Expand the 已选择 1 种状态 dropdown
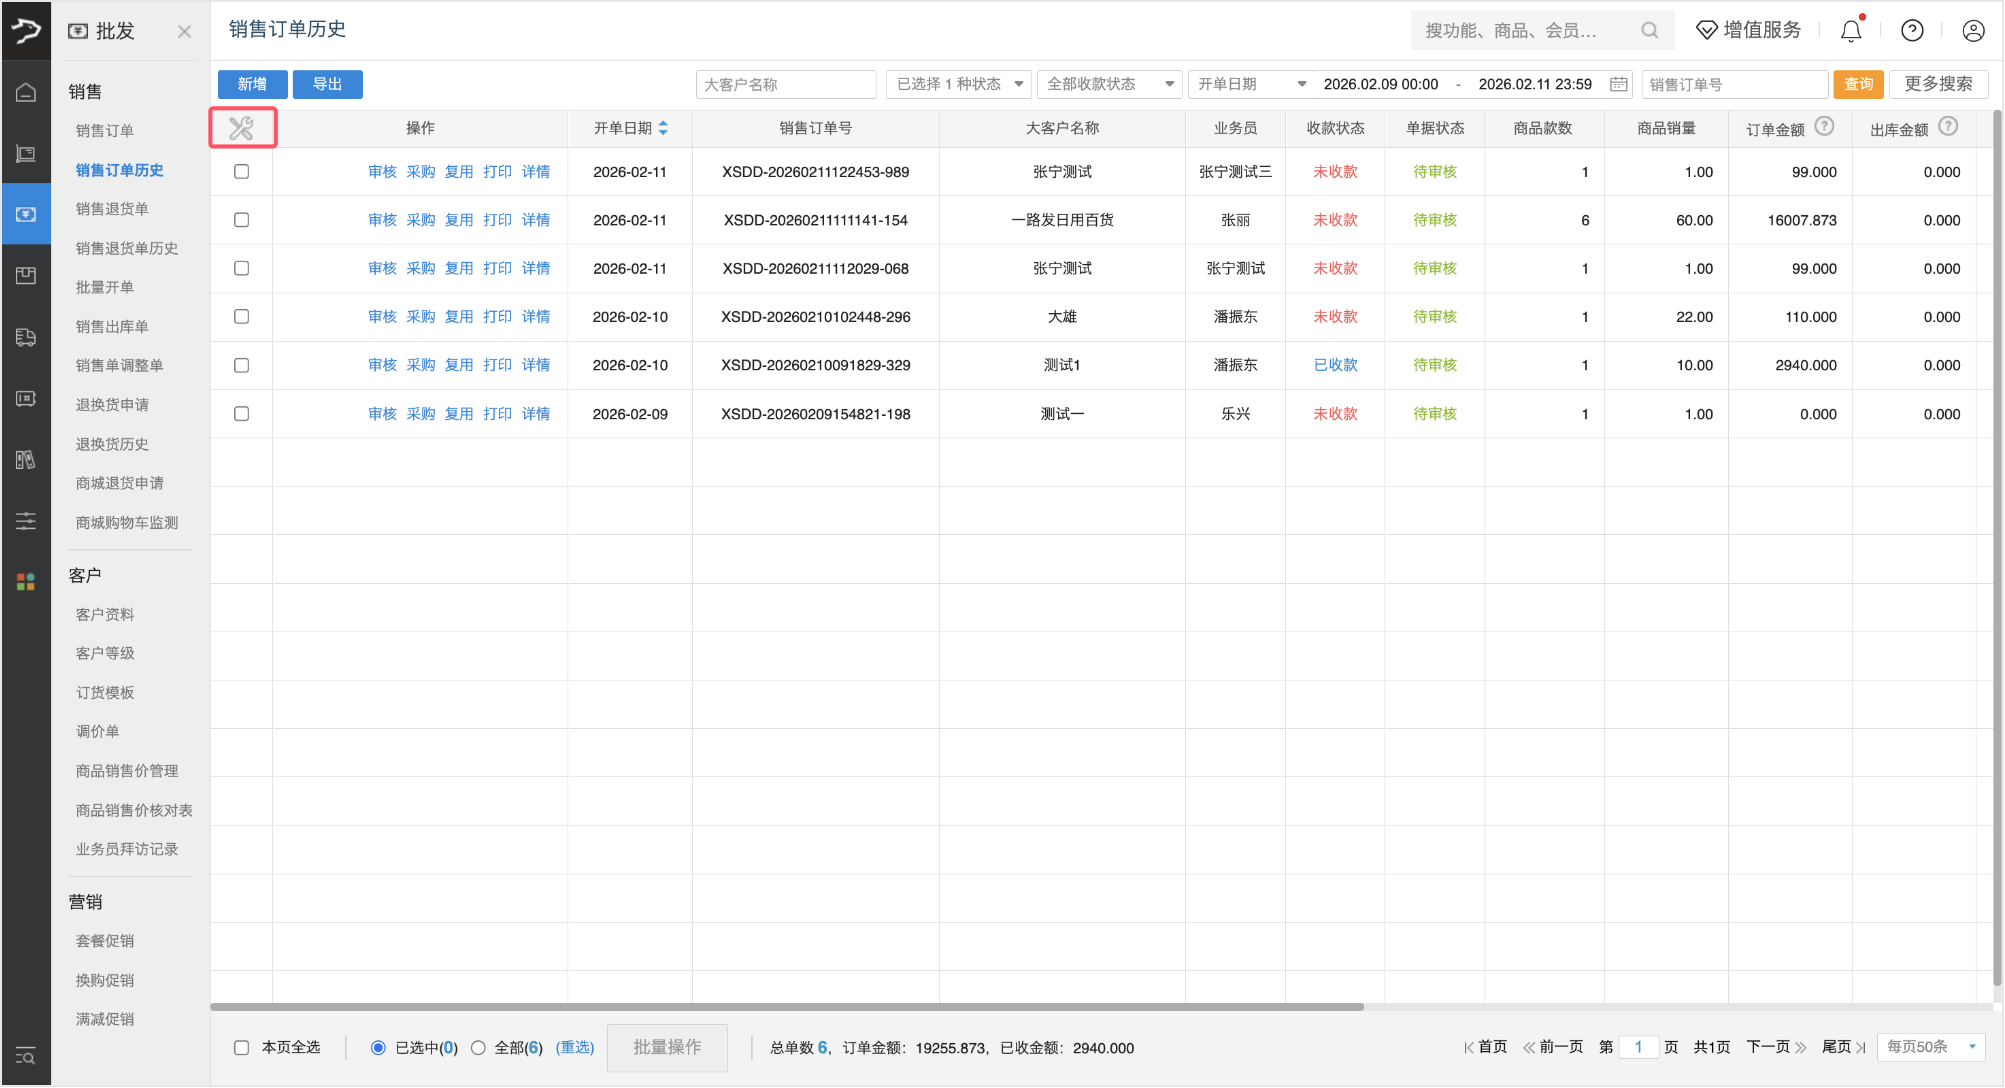 coord(959,85)
